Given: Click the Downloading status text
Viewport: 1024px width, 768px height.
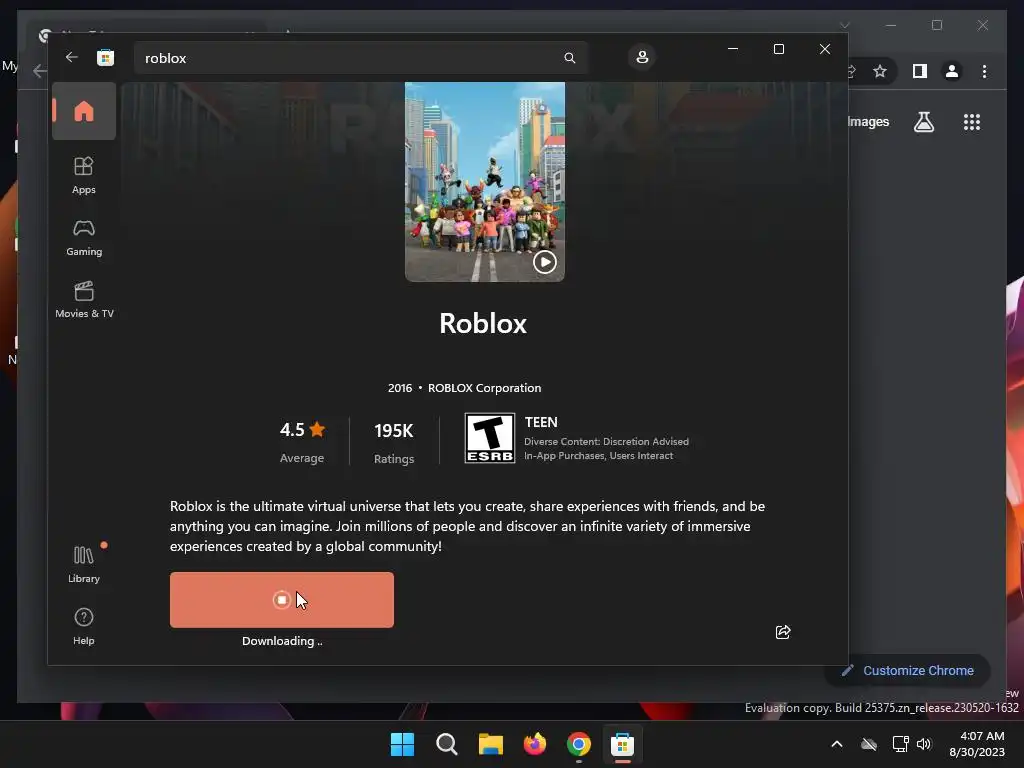Looking at the screenshot, I should [282, 641].
